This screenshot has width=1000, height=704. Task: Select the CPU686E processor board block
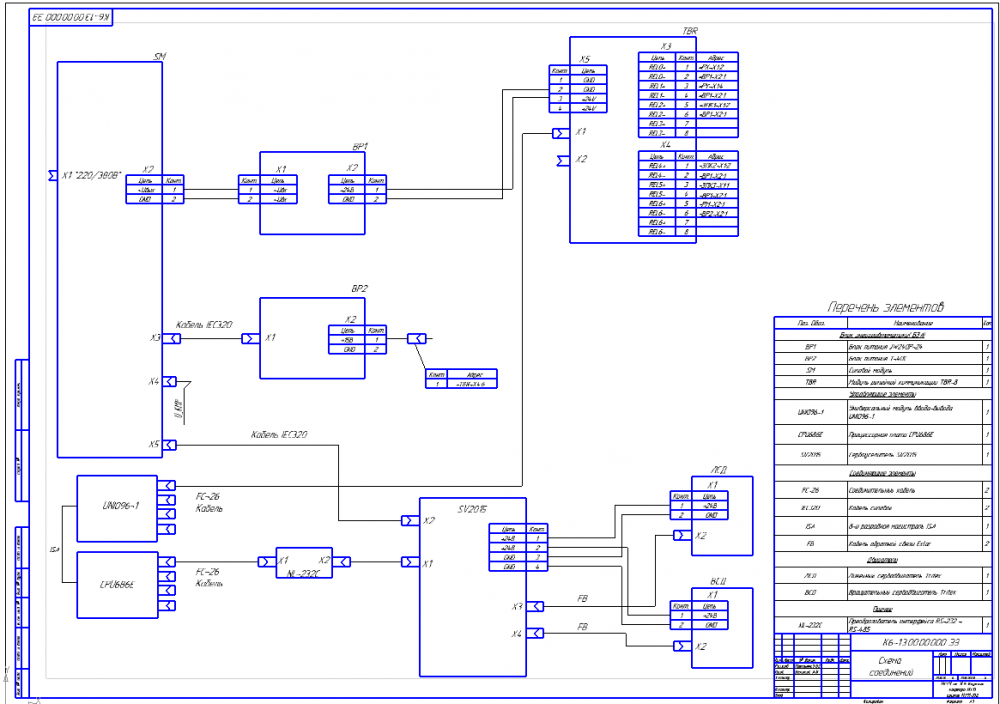pyautogui.click(x=117, y=585)
